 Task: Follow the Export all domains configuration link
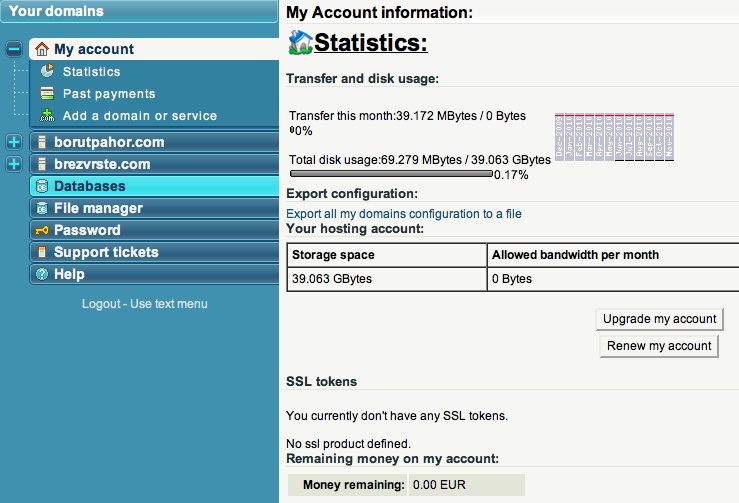tap(403, 214)
